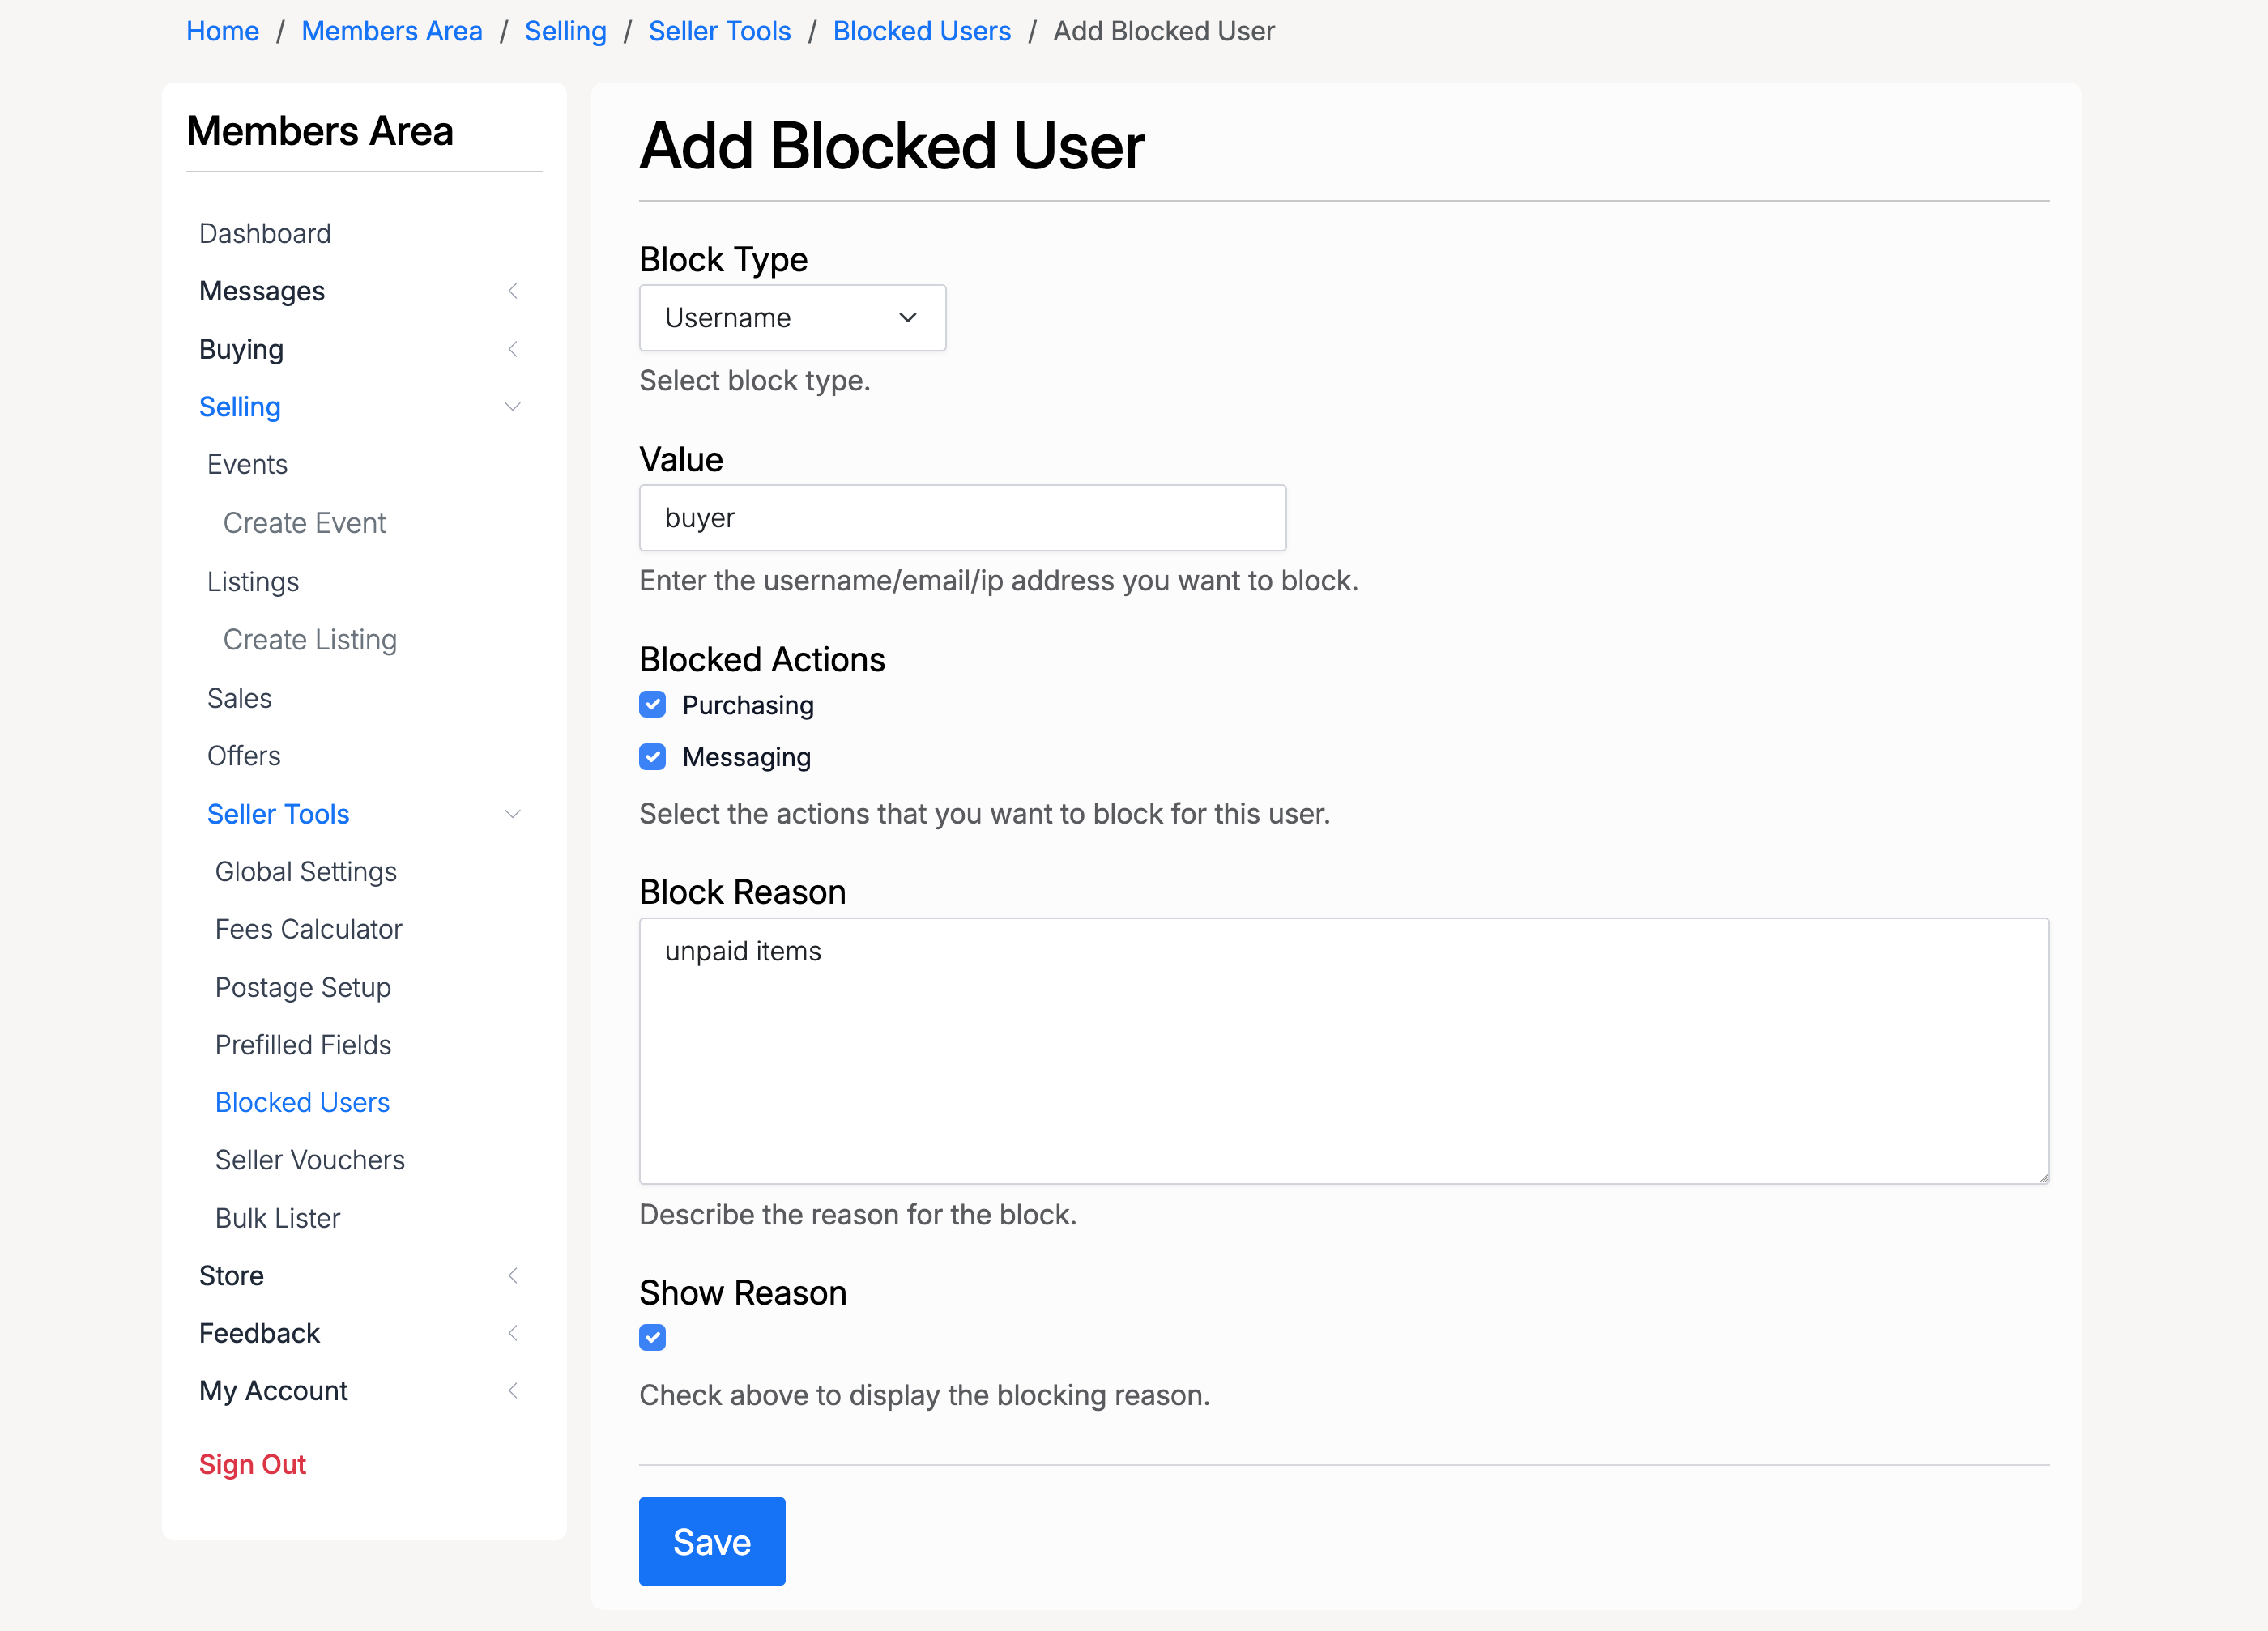2268x1631 pixels.
Task: Focus the Value input field
Action: [x=962, y=518]
